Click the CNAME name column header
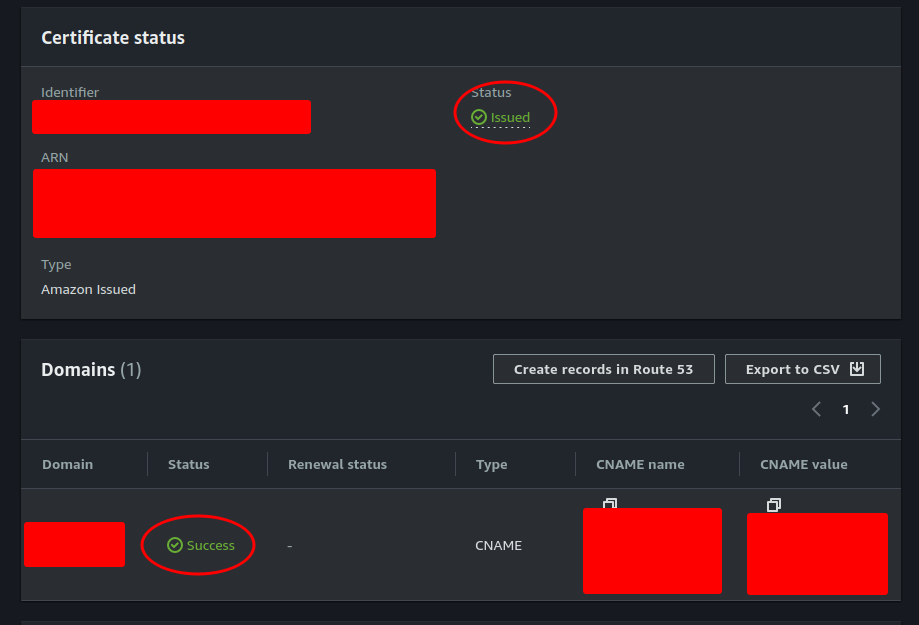The height and width of the screenshot is (625, 919). (640, 464)
